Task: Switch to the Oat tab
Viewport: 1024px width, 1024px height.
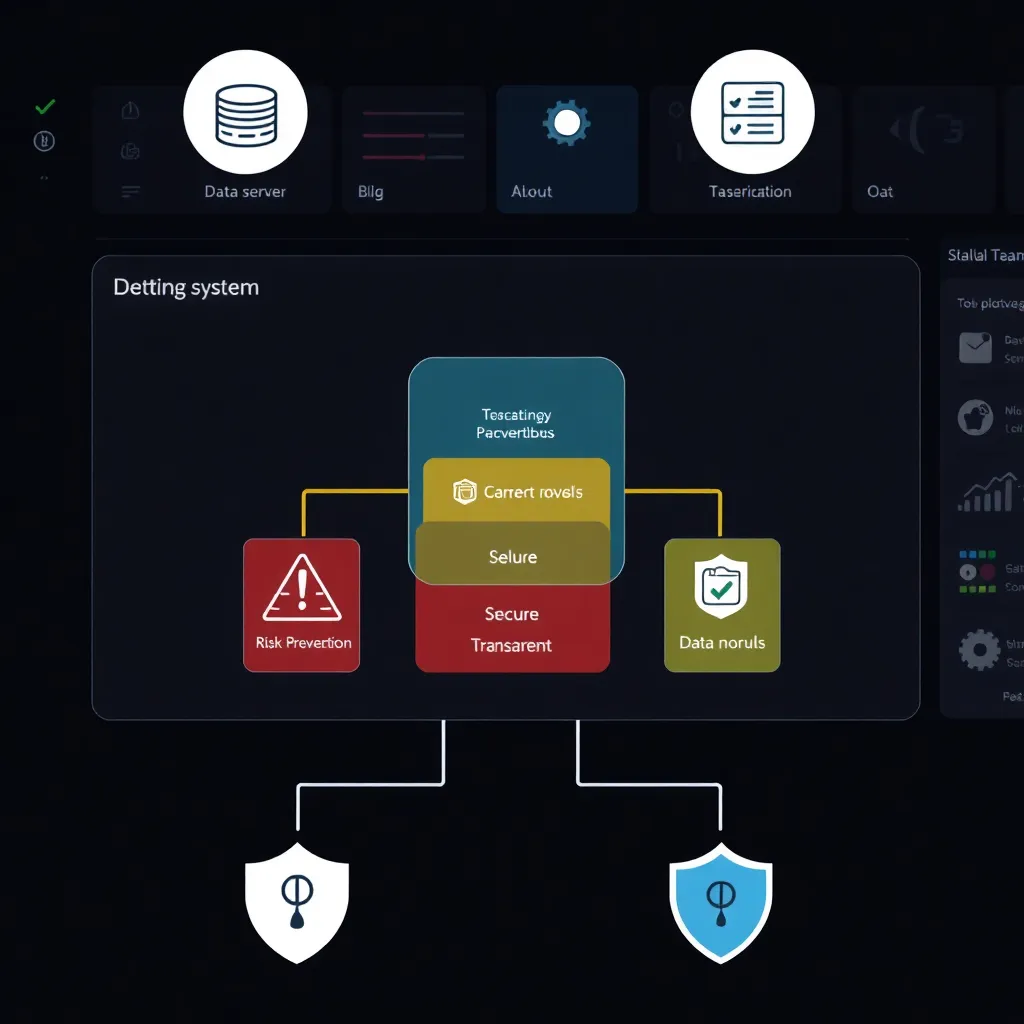Action: coord(920,149)
